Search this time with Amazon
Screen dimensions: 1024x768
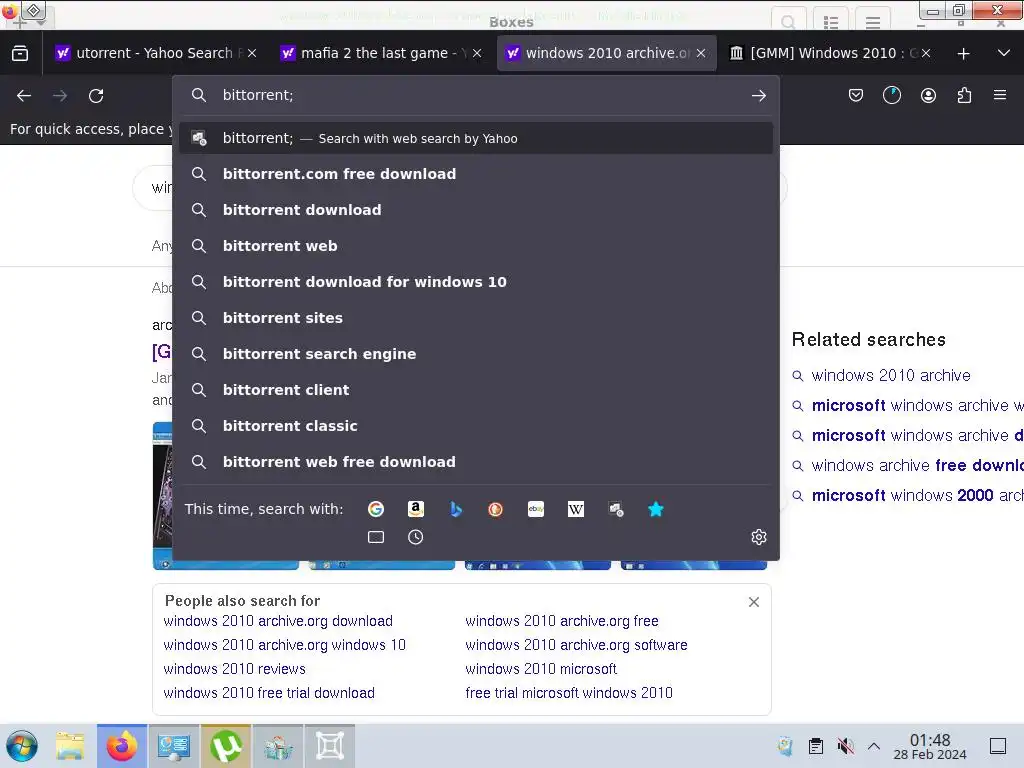click(x=416, y=509)
